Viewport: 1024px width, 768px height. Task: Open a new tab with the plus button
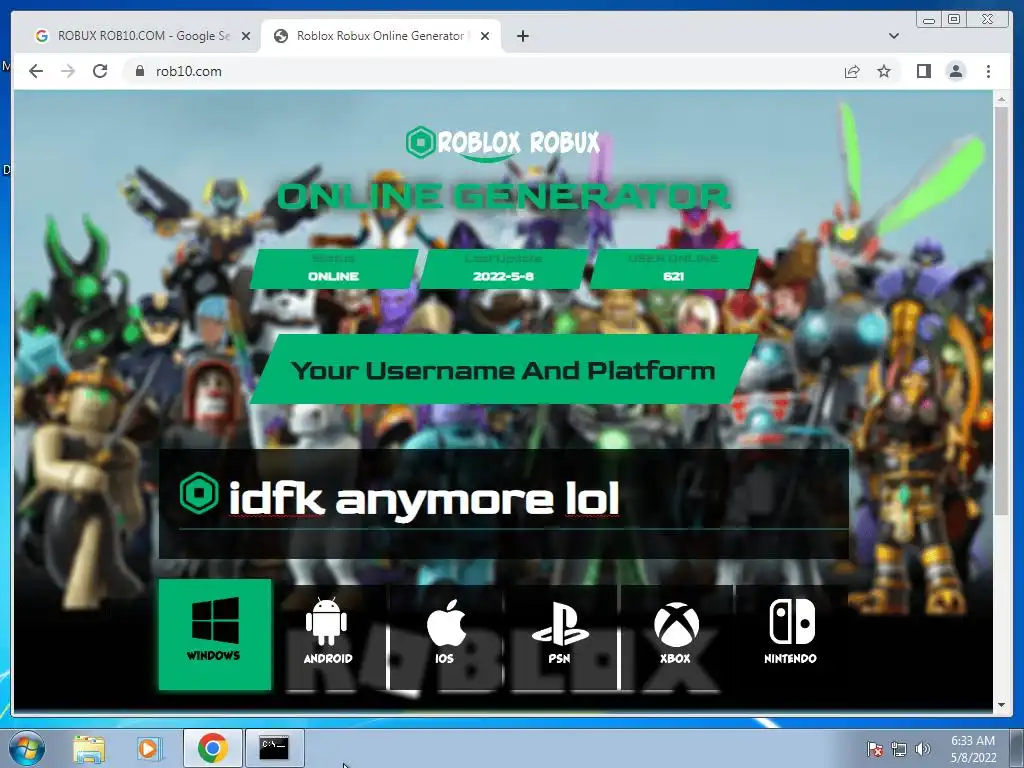[522, 36]
